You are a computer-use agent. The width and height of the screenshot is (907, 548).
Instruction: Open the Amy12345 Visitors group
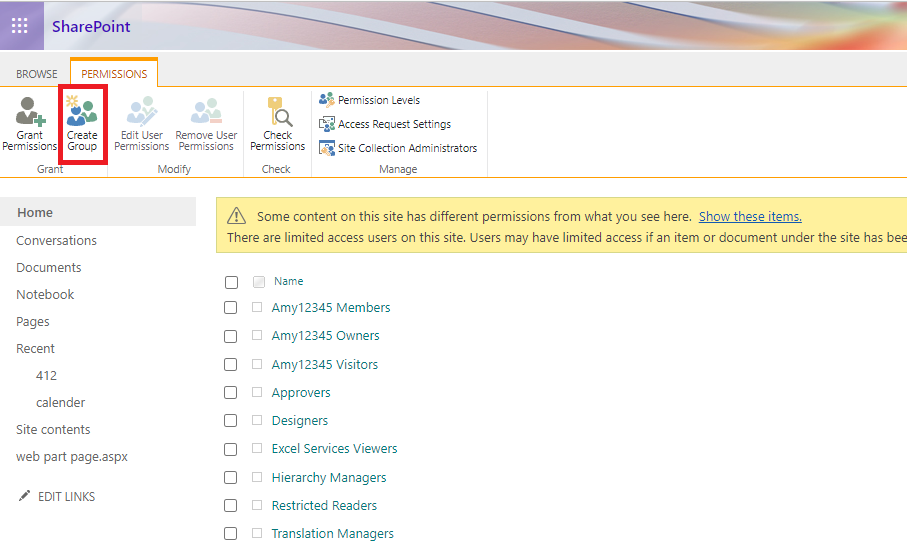(x=325, y=365)
